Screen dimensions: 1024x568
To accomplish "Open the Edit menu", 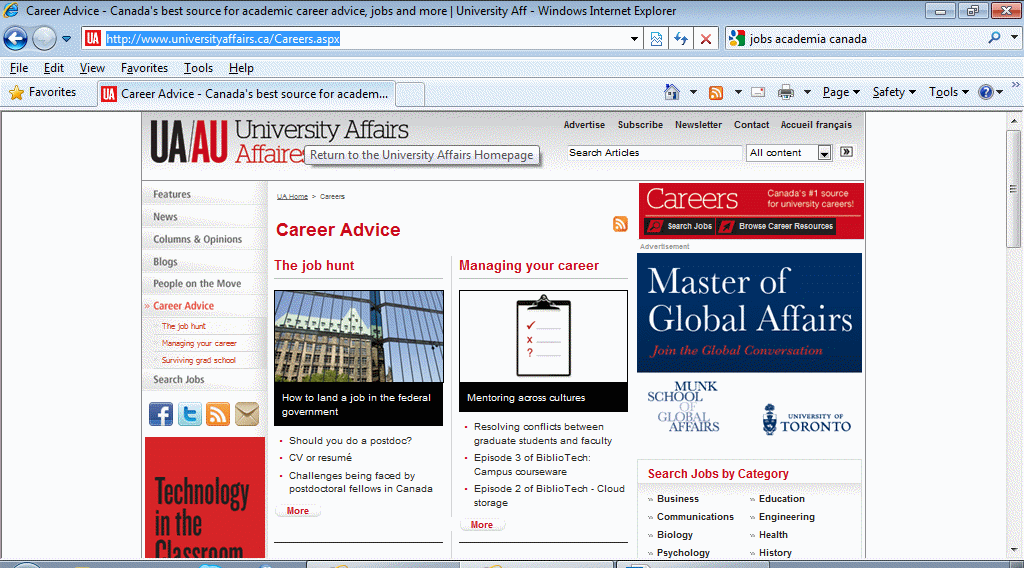I will [x=54, y=68].
